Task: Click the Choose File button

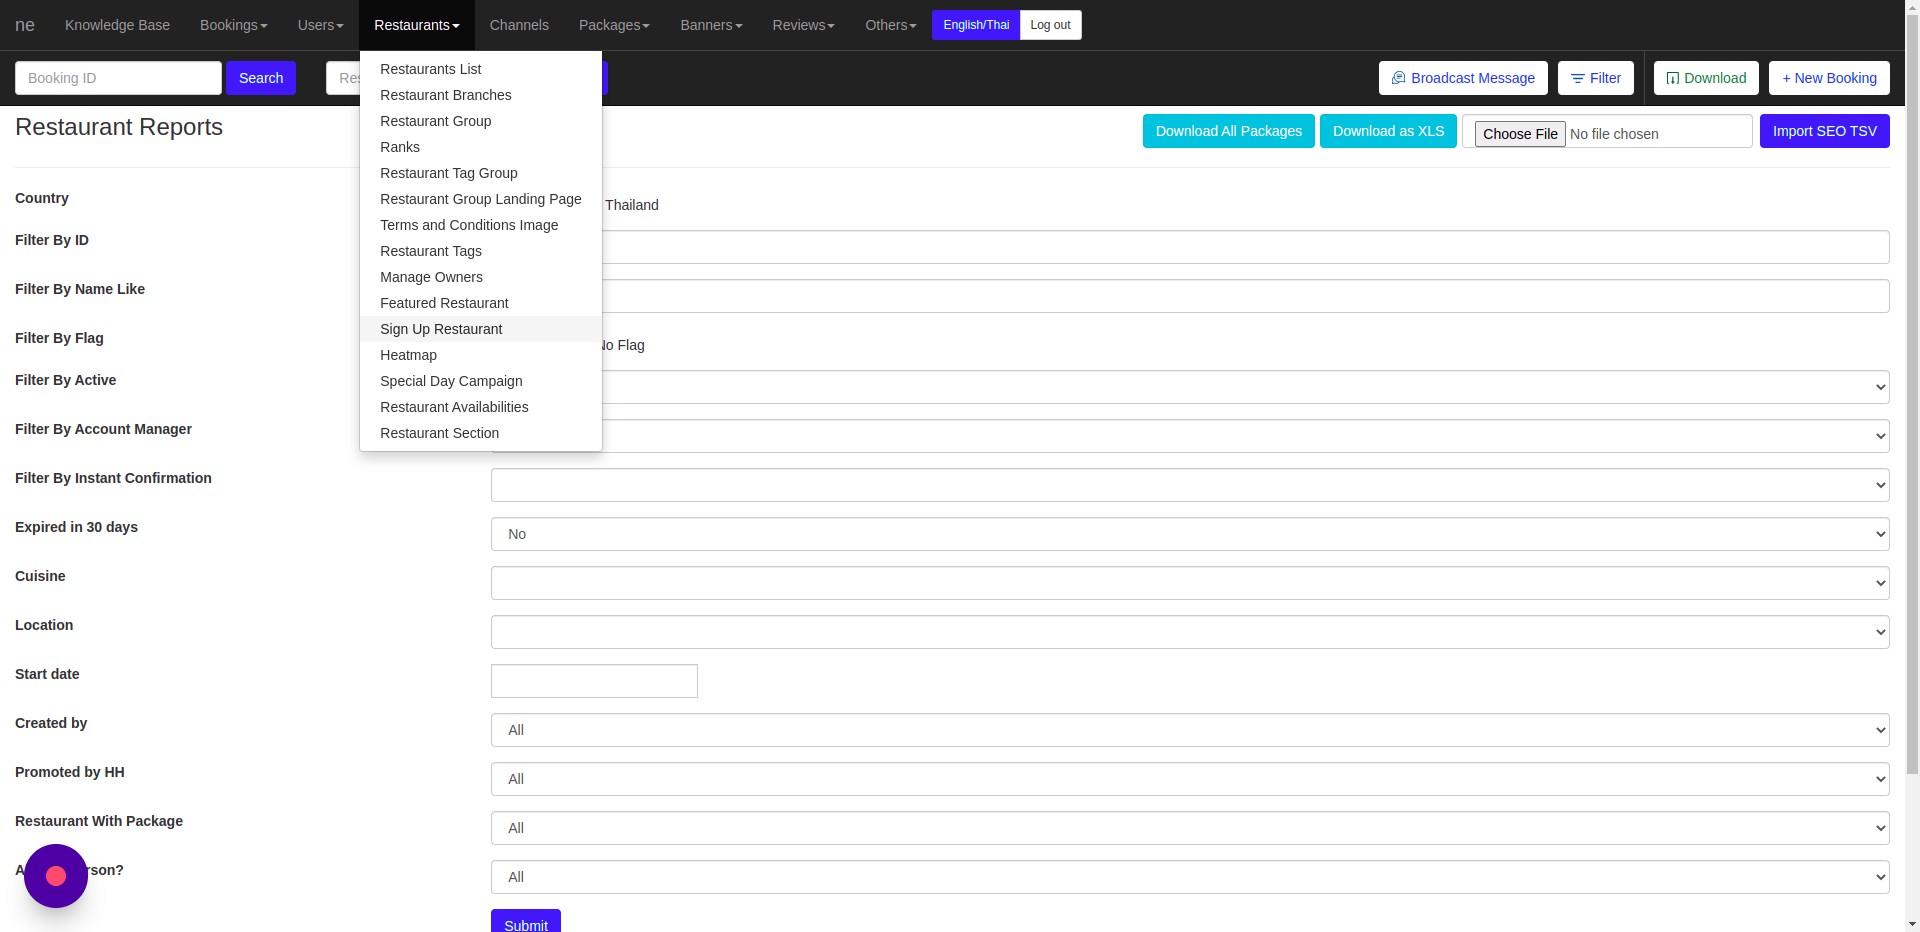Action: (x=1519, y=134)
